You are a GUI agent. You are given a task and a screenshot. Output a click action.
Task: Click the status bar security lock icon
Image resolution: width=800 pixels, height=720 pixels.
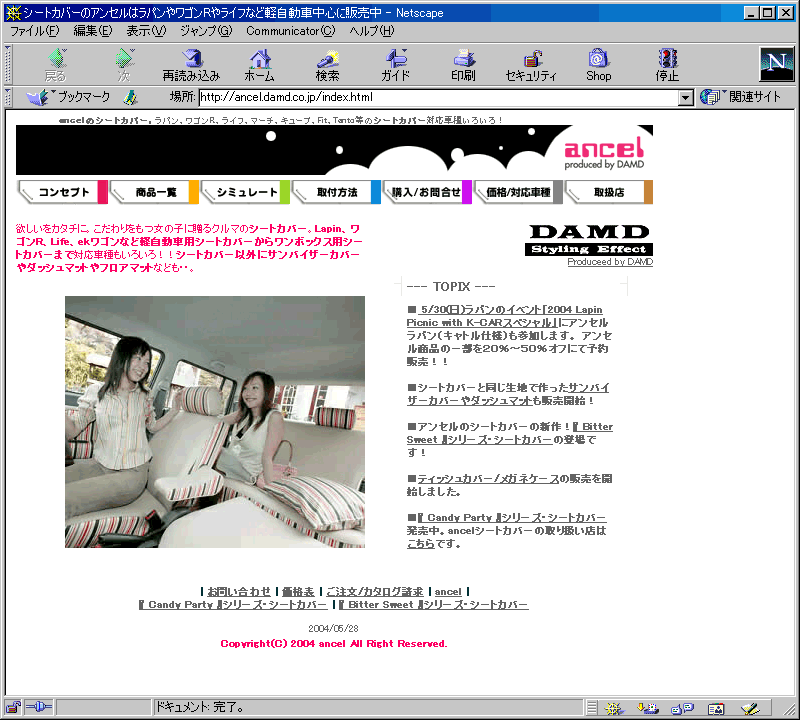[x=13, y=707]
